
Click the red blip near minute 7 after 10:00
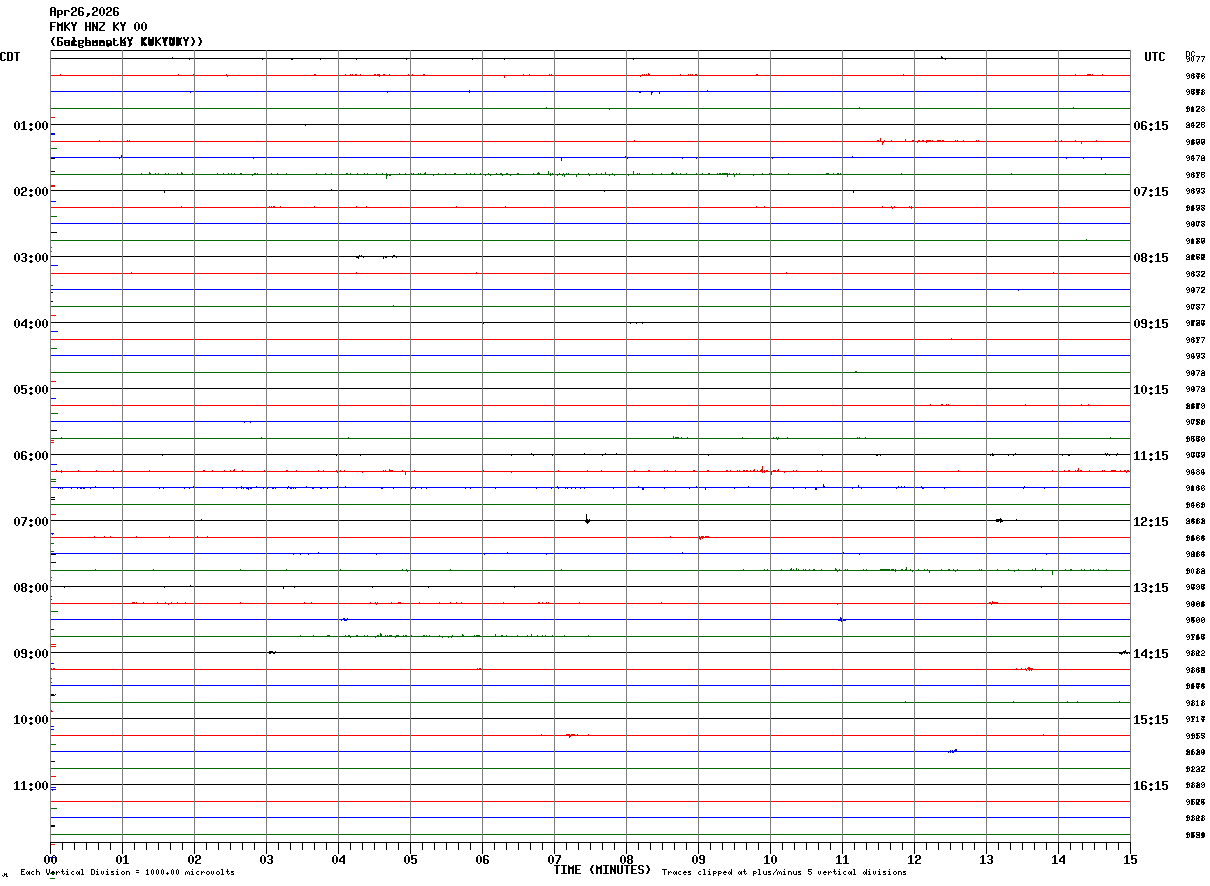coord(571,735)
